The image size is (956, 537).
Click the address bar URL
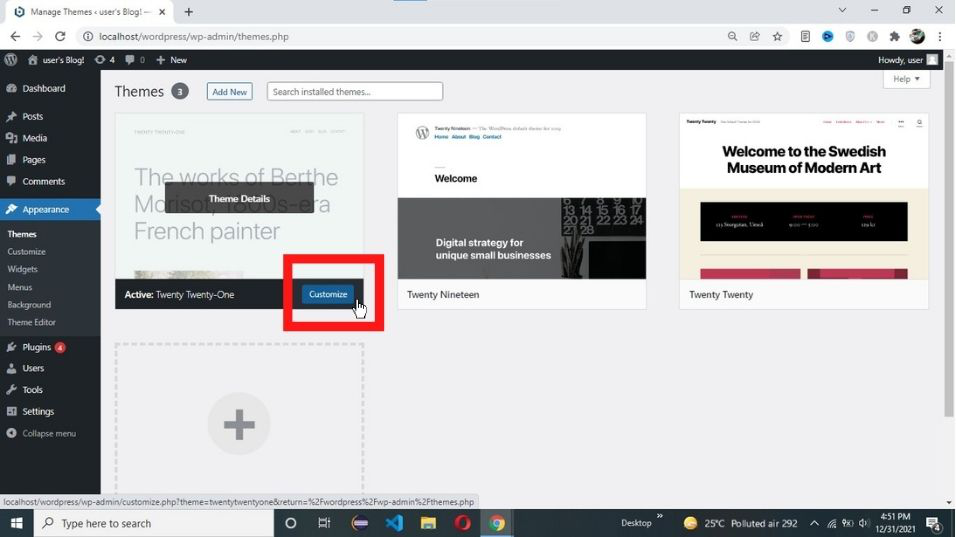click(x=194, y=37)
